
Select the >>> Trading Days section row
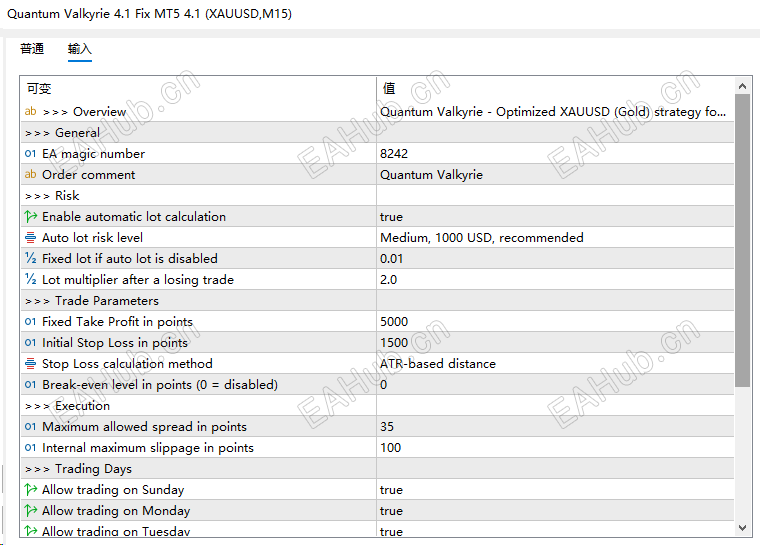coord(377,468)
